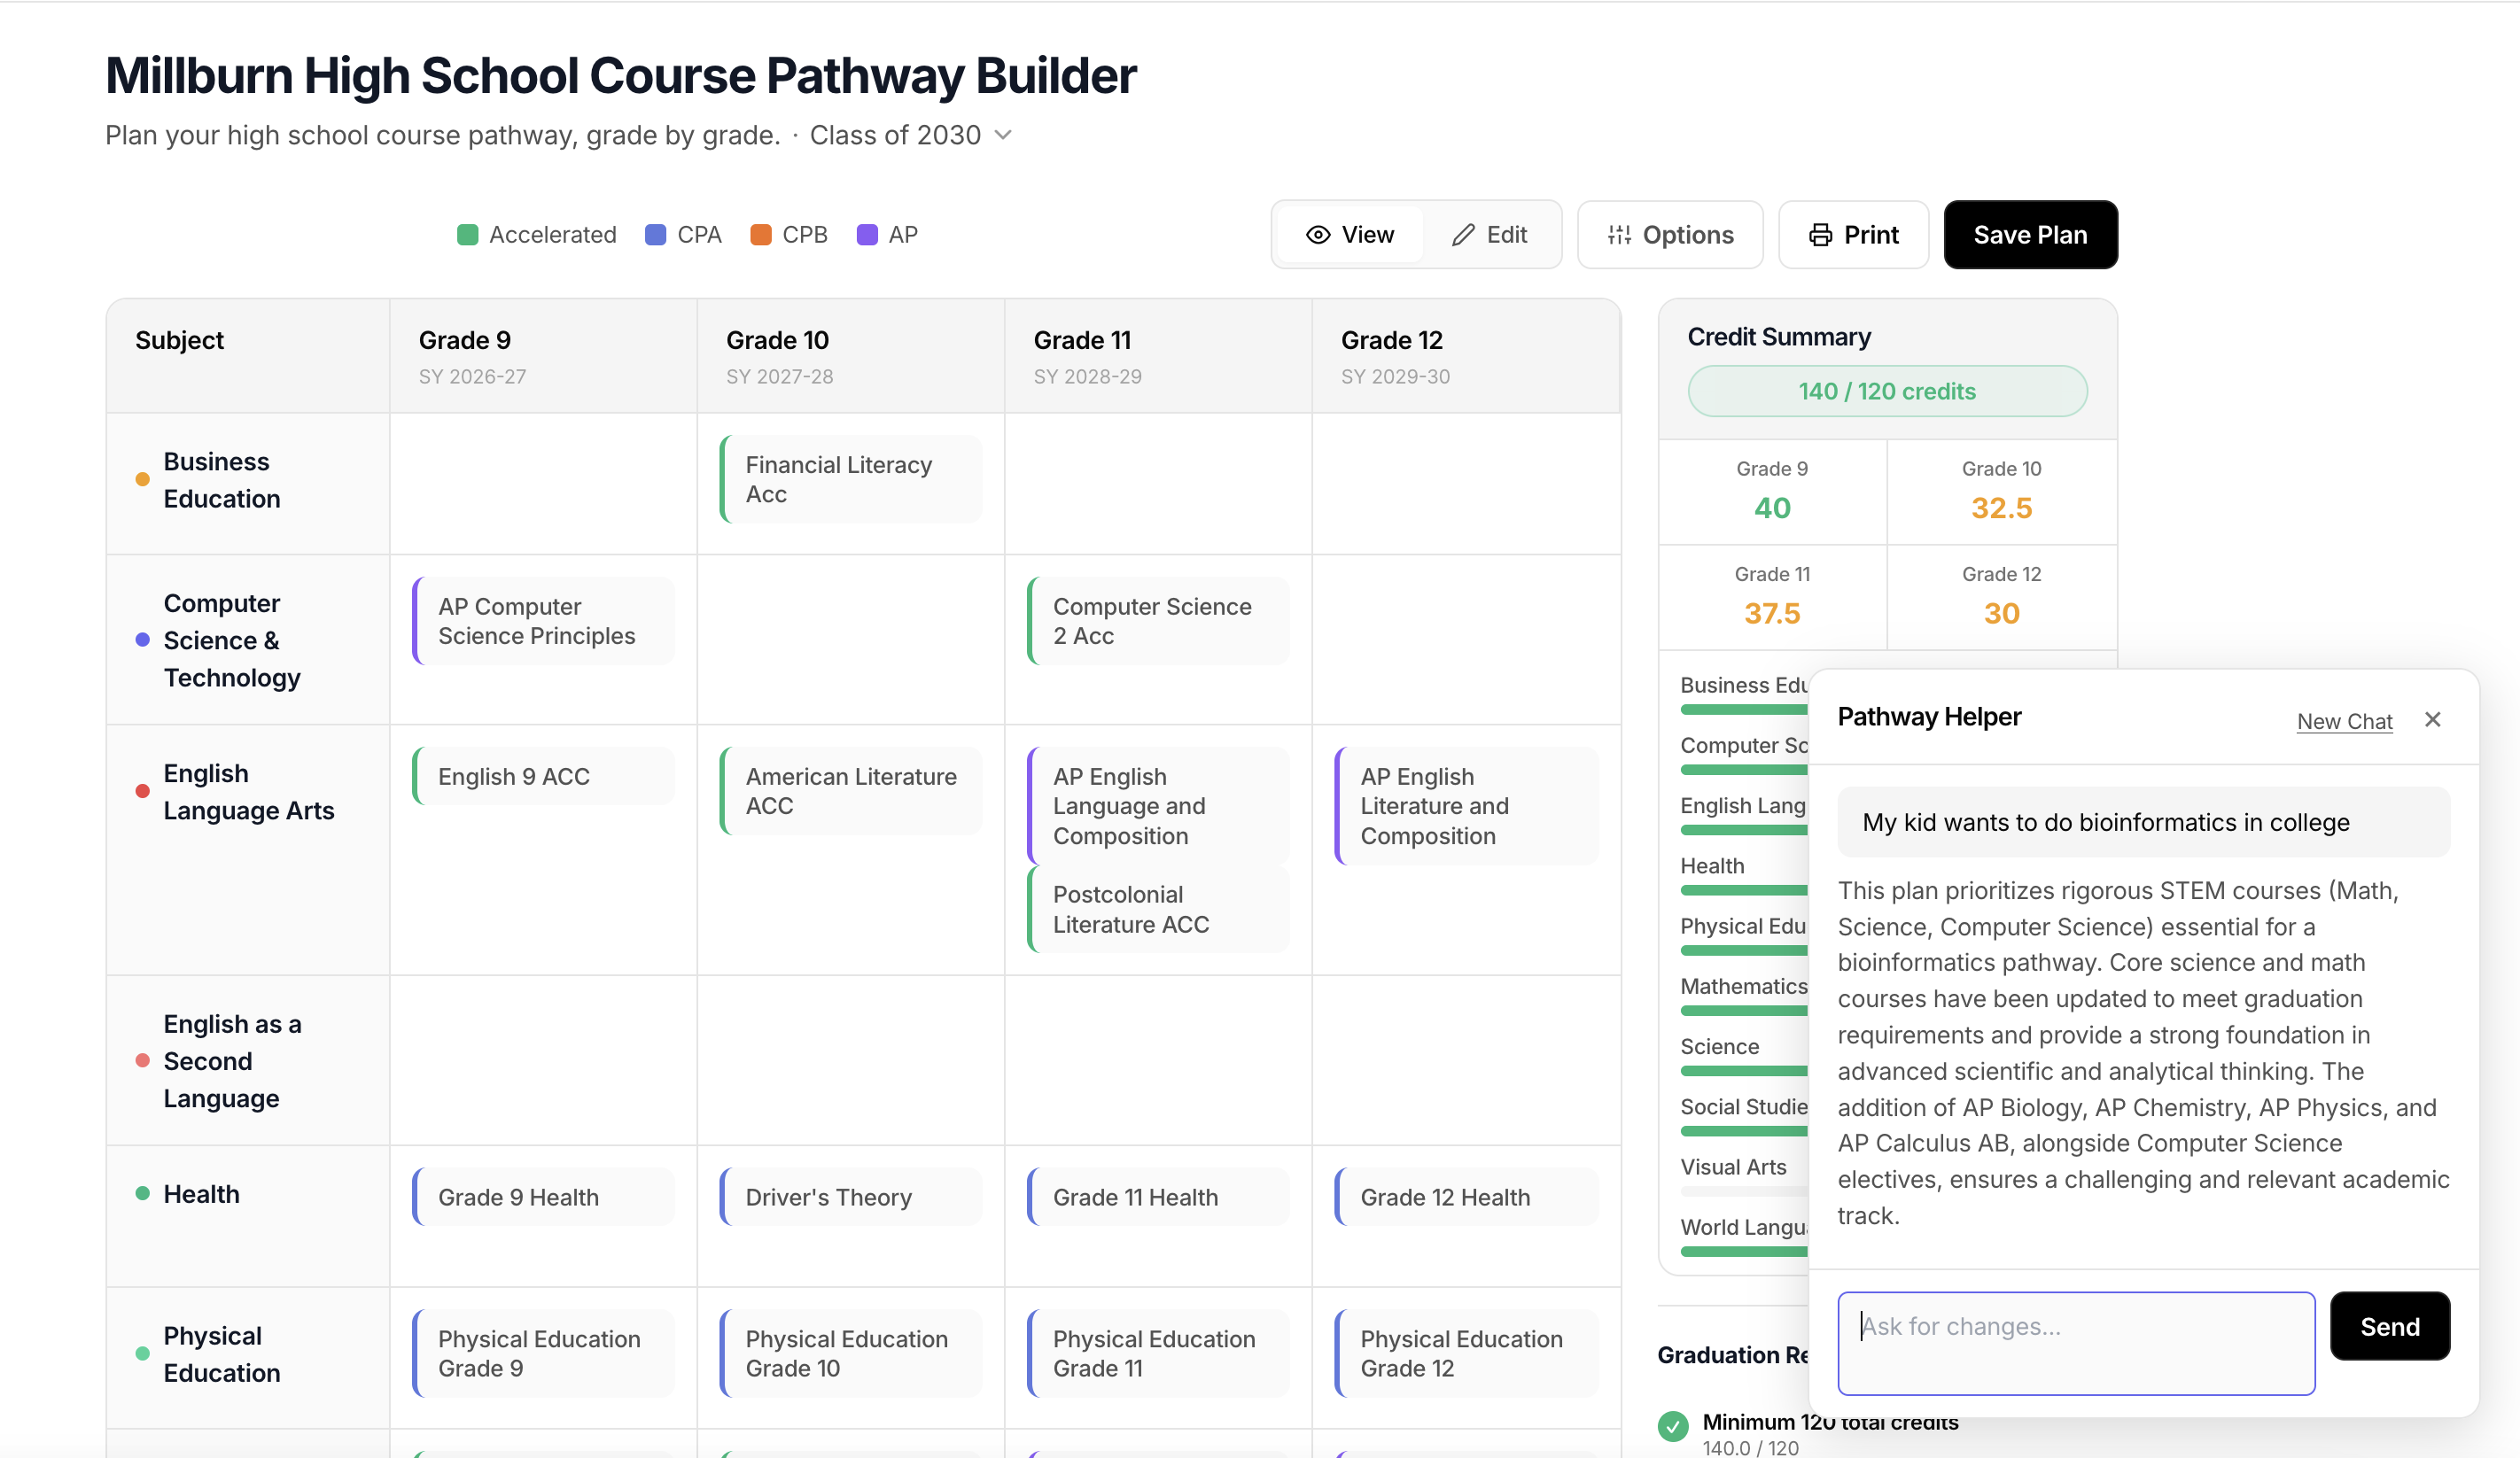Click Send in the Pathway Helper
Viewport: 2520px width, 1458px height.
pyautogui.click(x=2389, y=1326)
